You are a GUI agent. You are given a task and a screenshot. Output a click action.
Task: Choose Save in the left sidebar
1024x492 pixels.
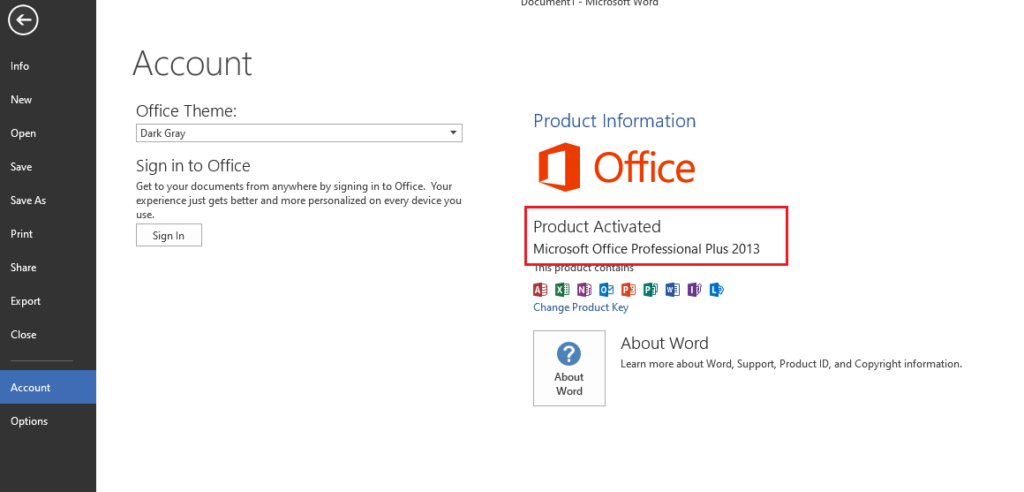pyautogui.click(x=48, y=167)
